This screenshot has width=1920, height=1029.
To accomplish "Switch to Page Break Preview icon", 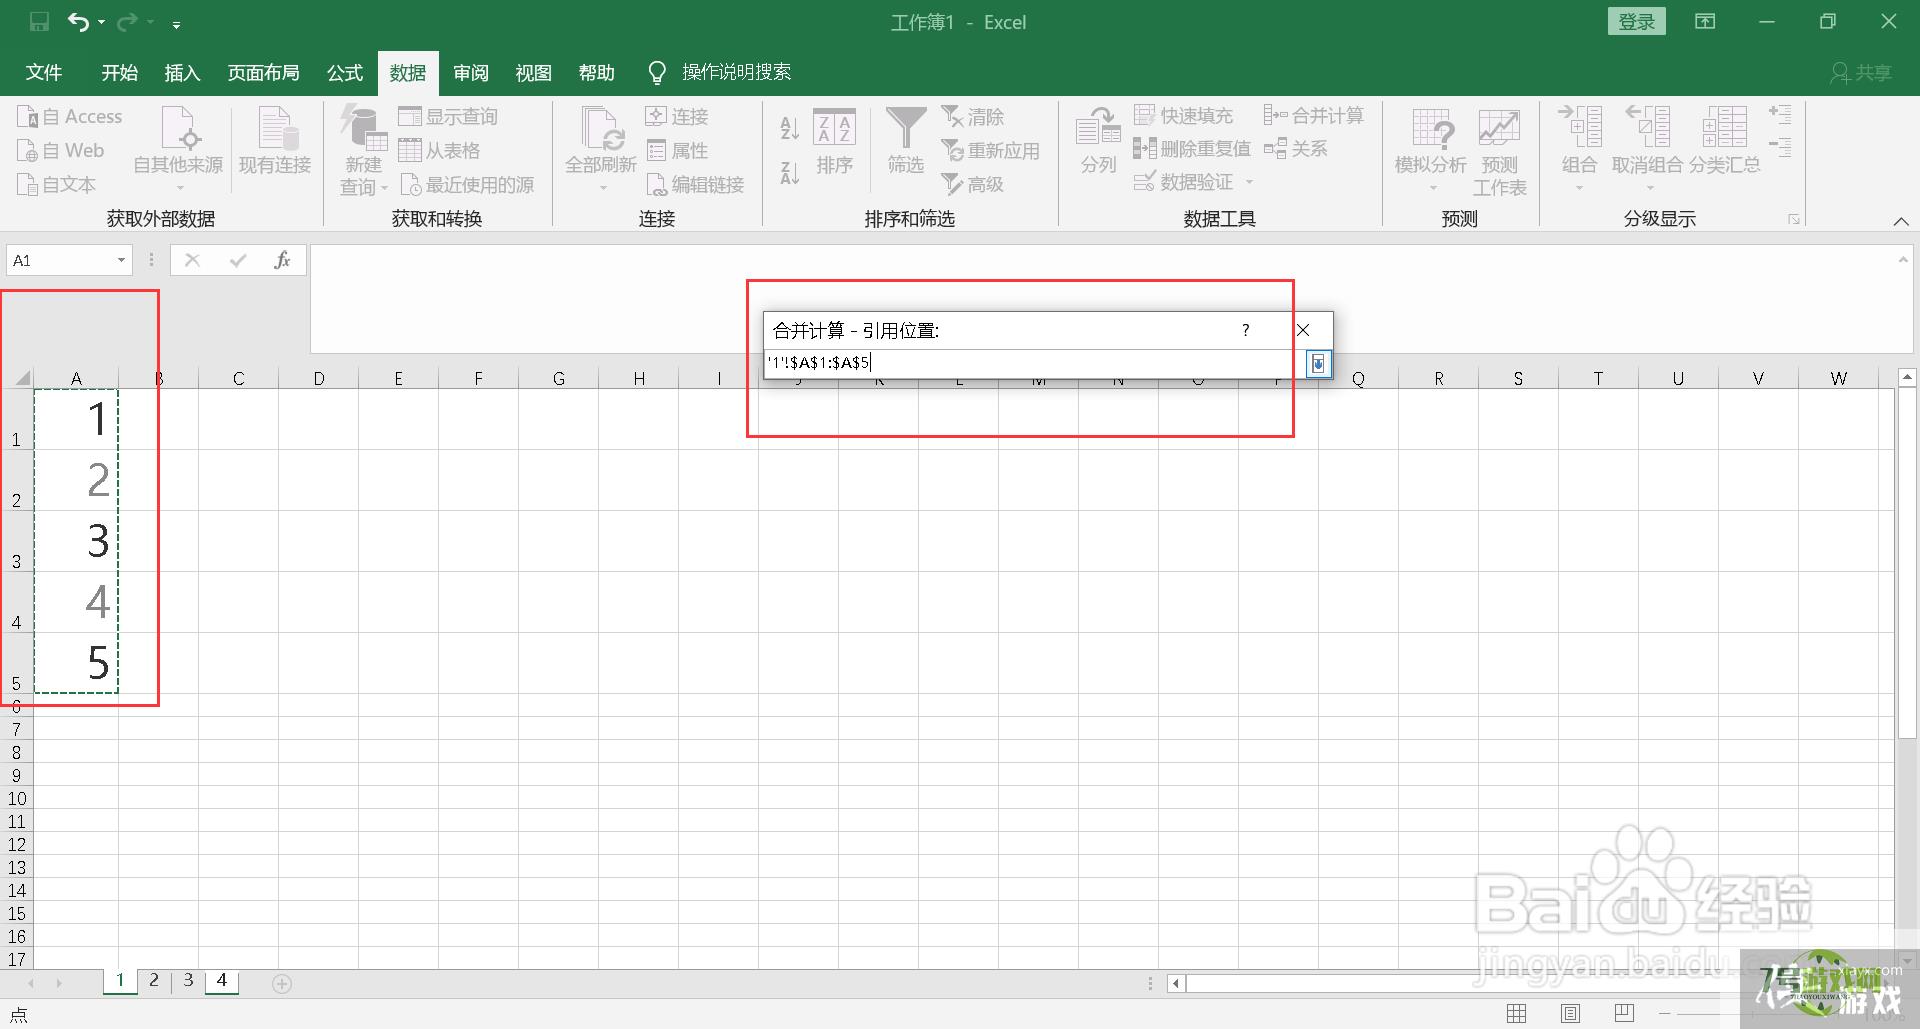I will [x=1624, y=1014].
